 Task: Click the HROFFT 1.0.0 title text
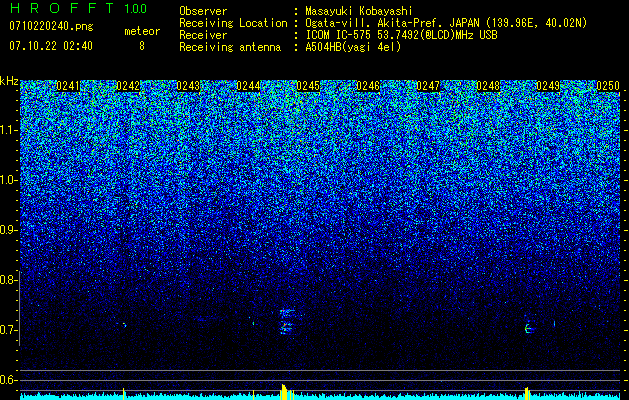coord(78,8)
